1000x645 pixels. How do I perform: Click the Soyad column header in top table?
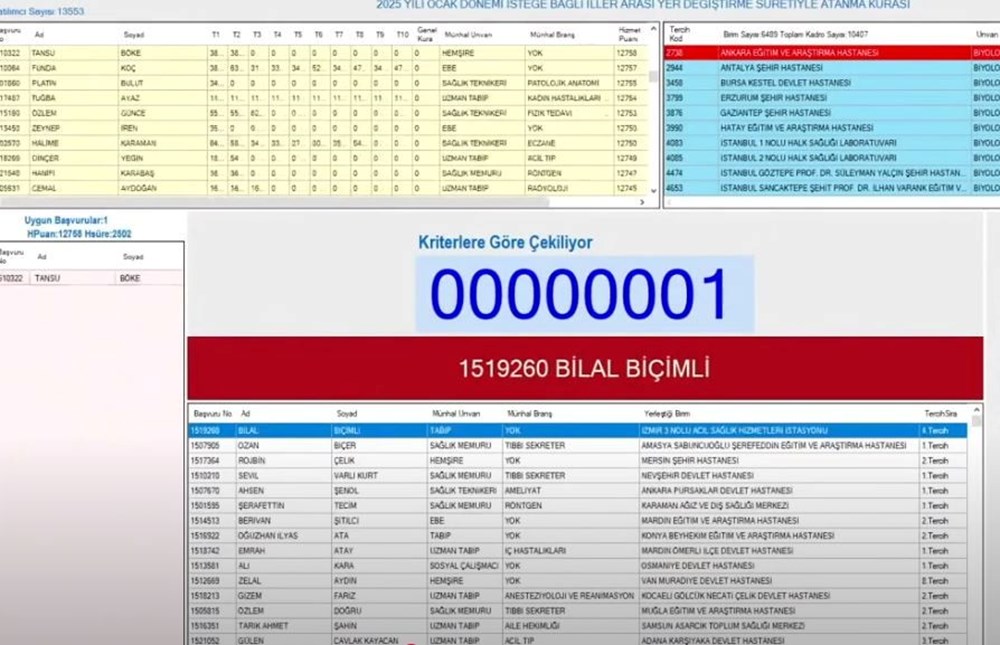tap(134, 34)
